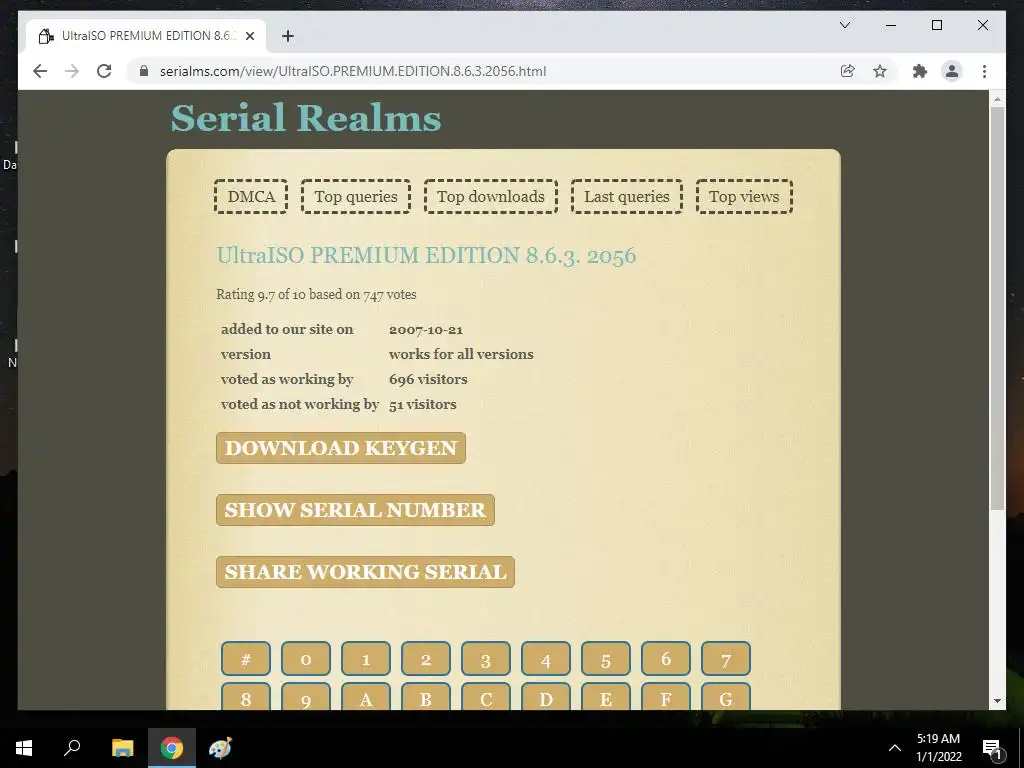Close the UltraISO PREMIUM EDITION tab
The image size is (1024, 768).
(249, 36)
